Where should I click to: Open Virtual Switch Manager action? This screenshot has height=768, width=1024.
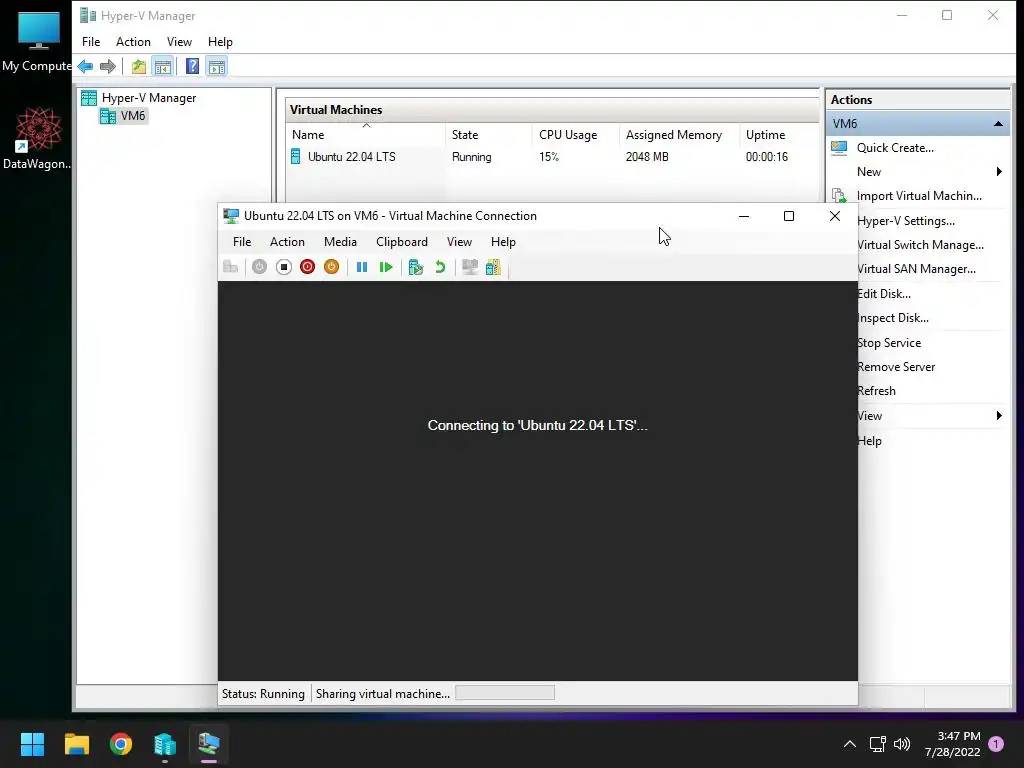point(920,245)
